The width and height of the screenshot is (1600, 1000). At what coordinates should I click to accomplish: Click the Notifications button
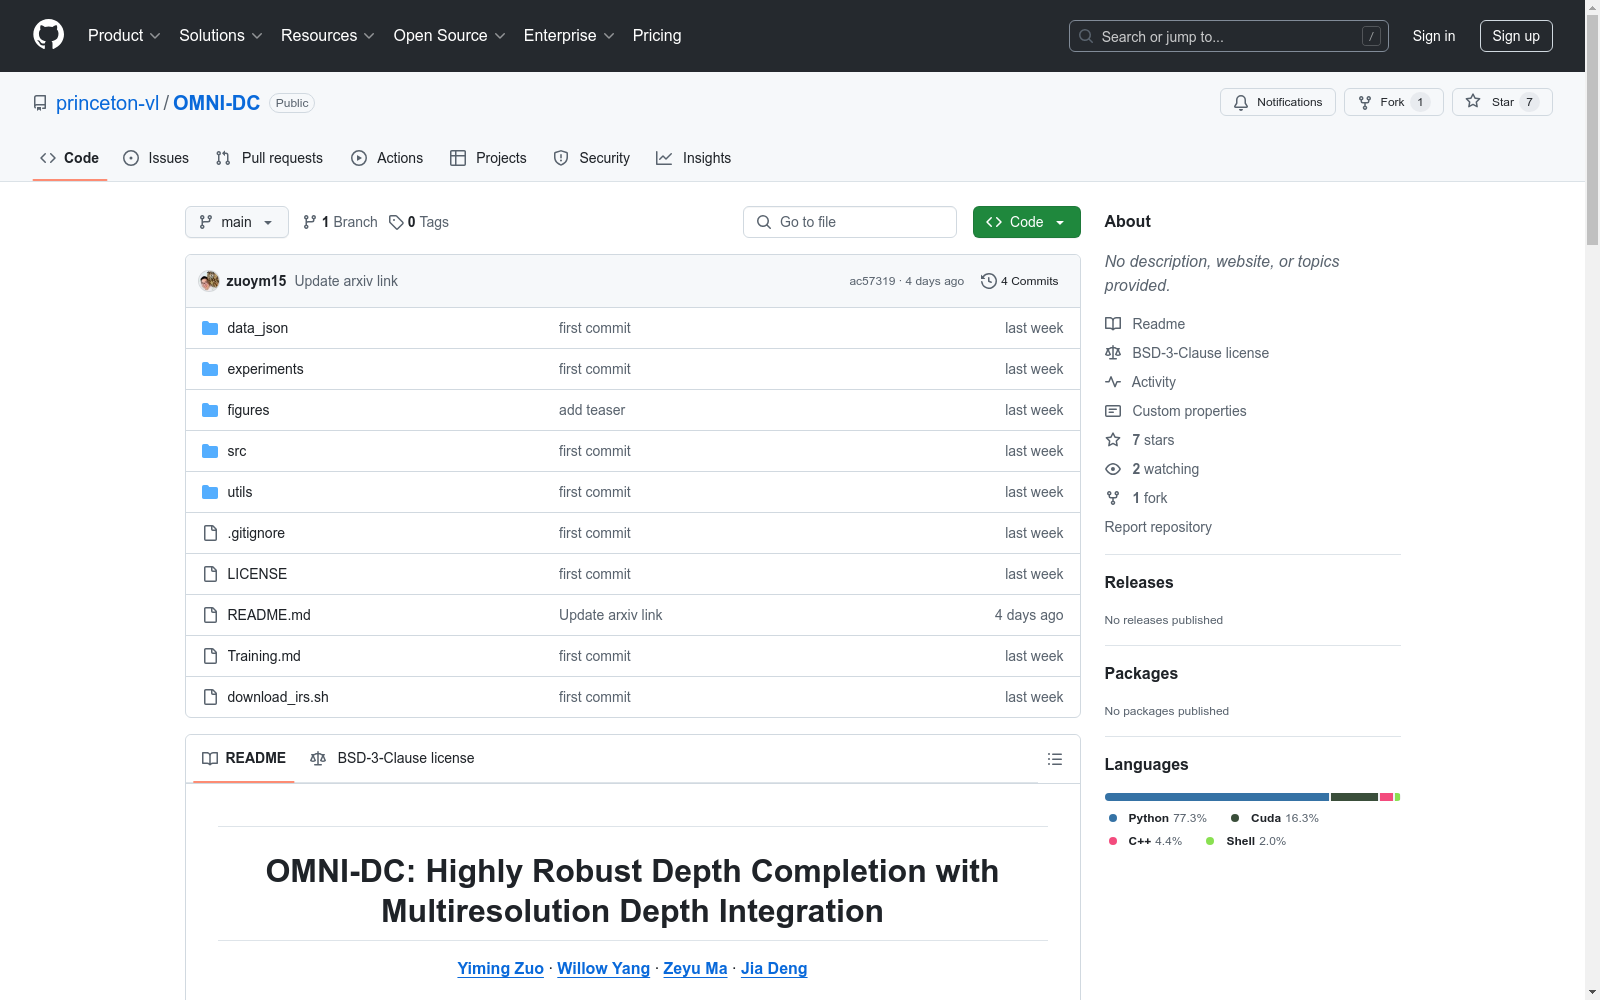click(x=1278, y=102)
